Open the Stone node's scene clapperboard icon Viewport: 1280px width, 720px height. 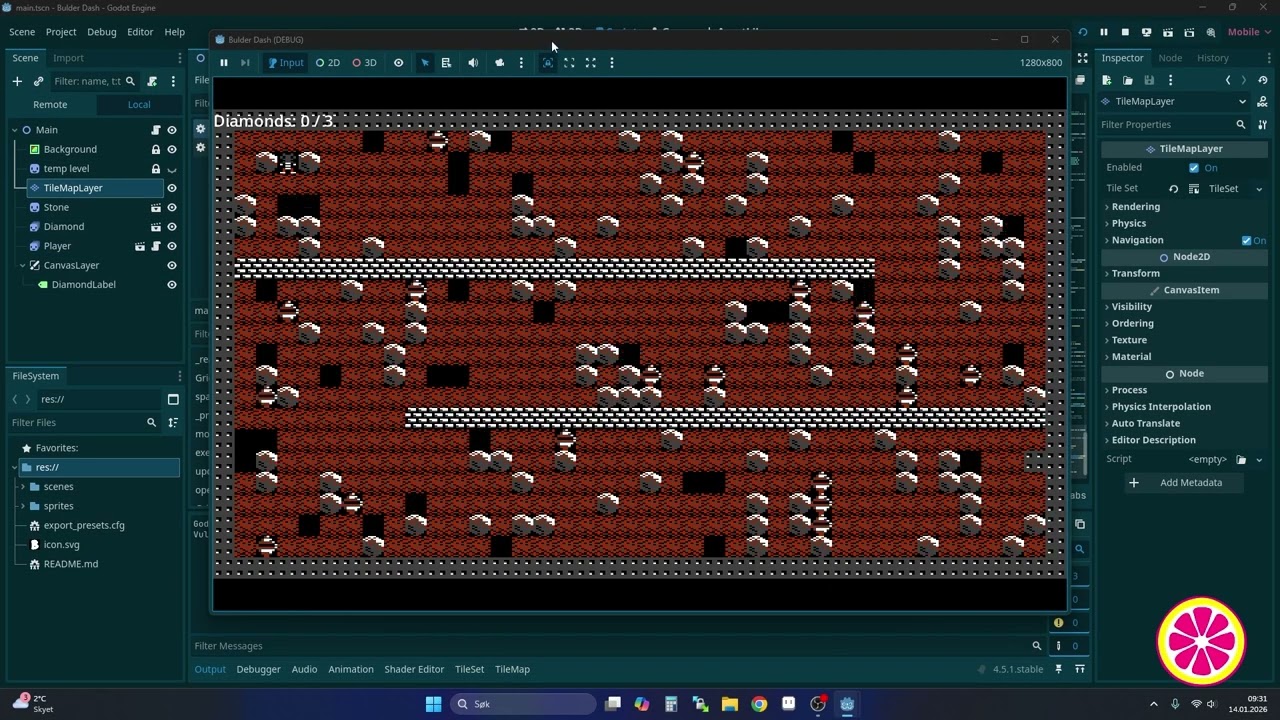tap(155, 207)
